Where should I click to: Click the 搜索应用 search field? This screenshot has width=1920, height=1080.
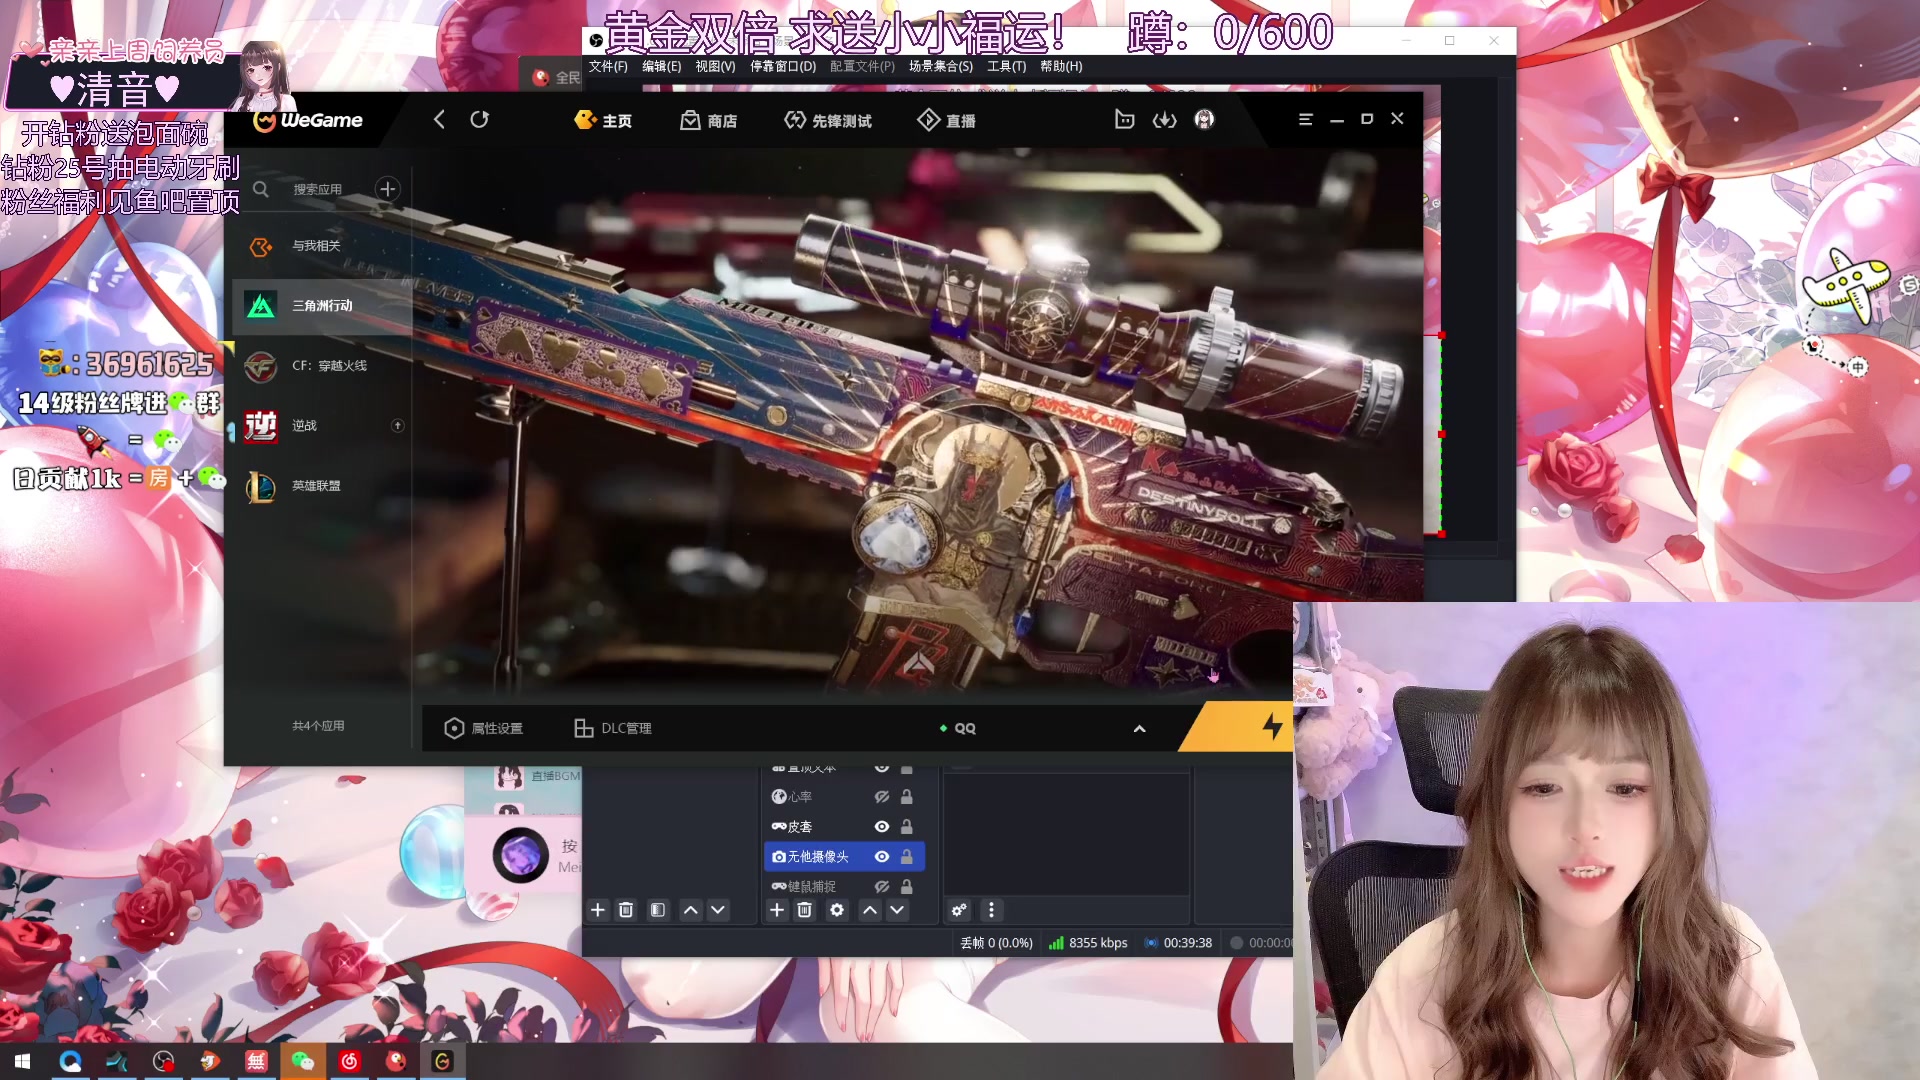pos(317,189)
